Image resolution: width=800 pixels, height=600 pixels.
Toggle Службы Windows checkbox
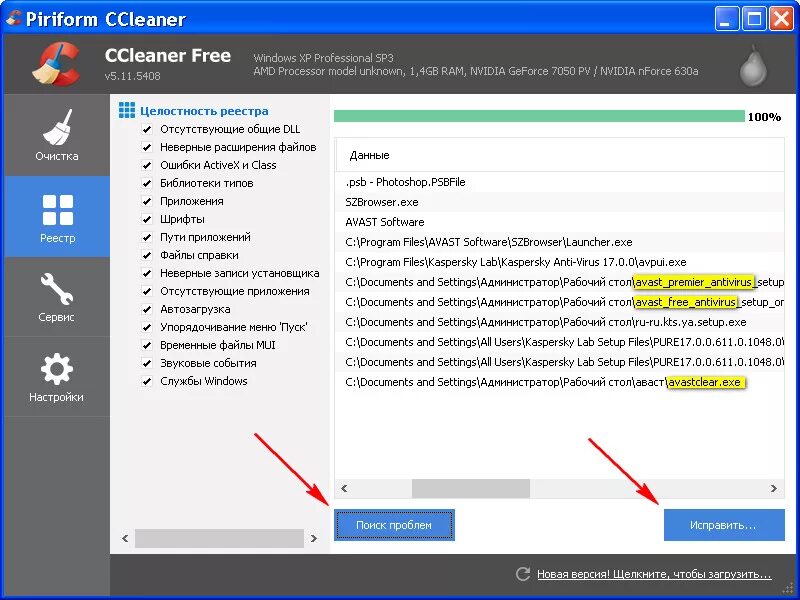click(147, 381)
